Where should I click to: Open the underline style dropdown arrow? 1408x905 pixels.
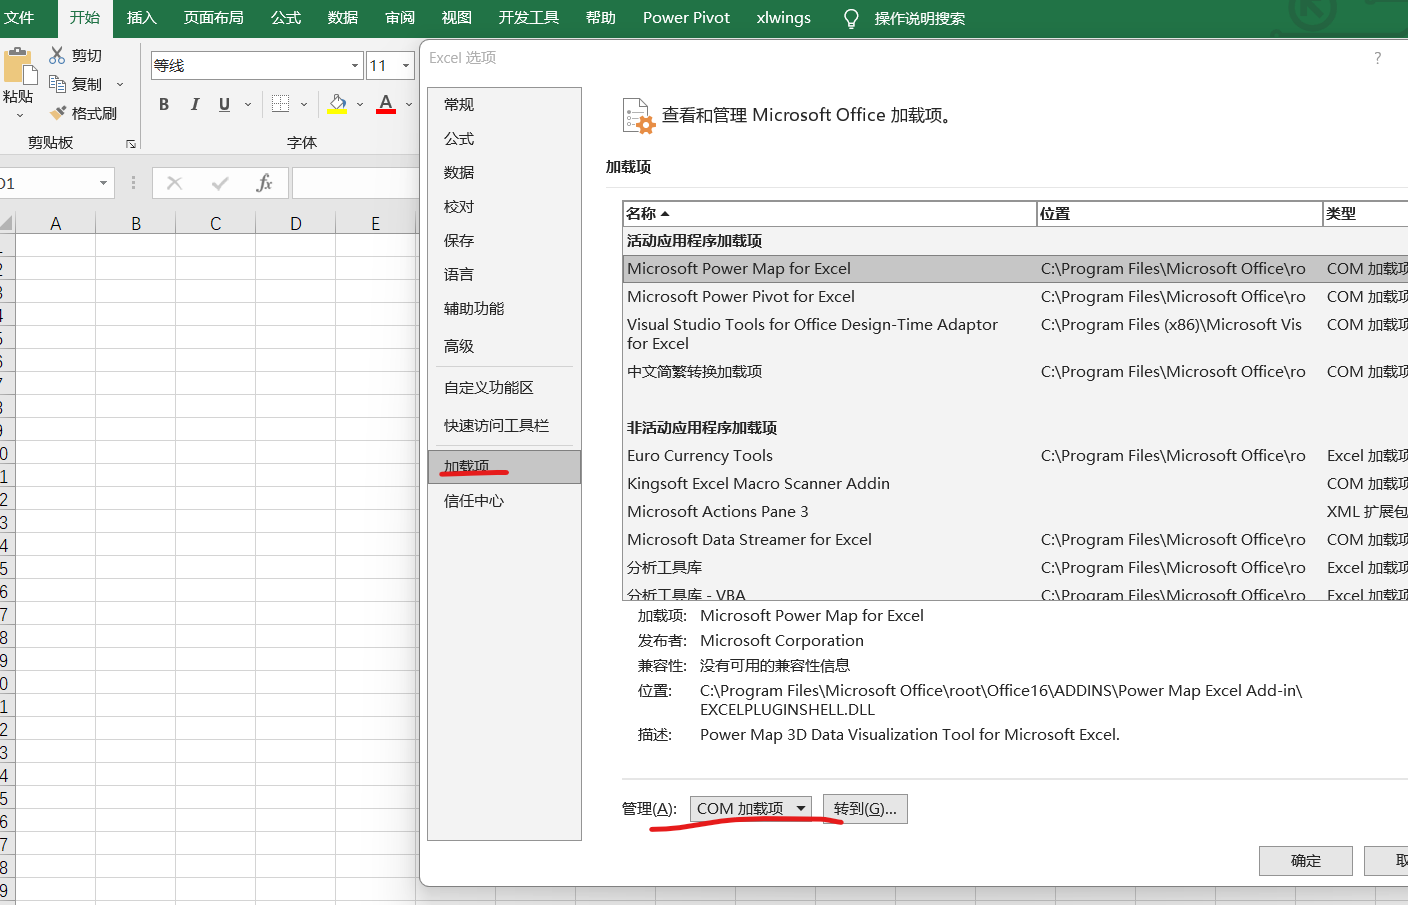pos(248,104)
